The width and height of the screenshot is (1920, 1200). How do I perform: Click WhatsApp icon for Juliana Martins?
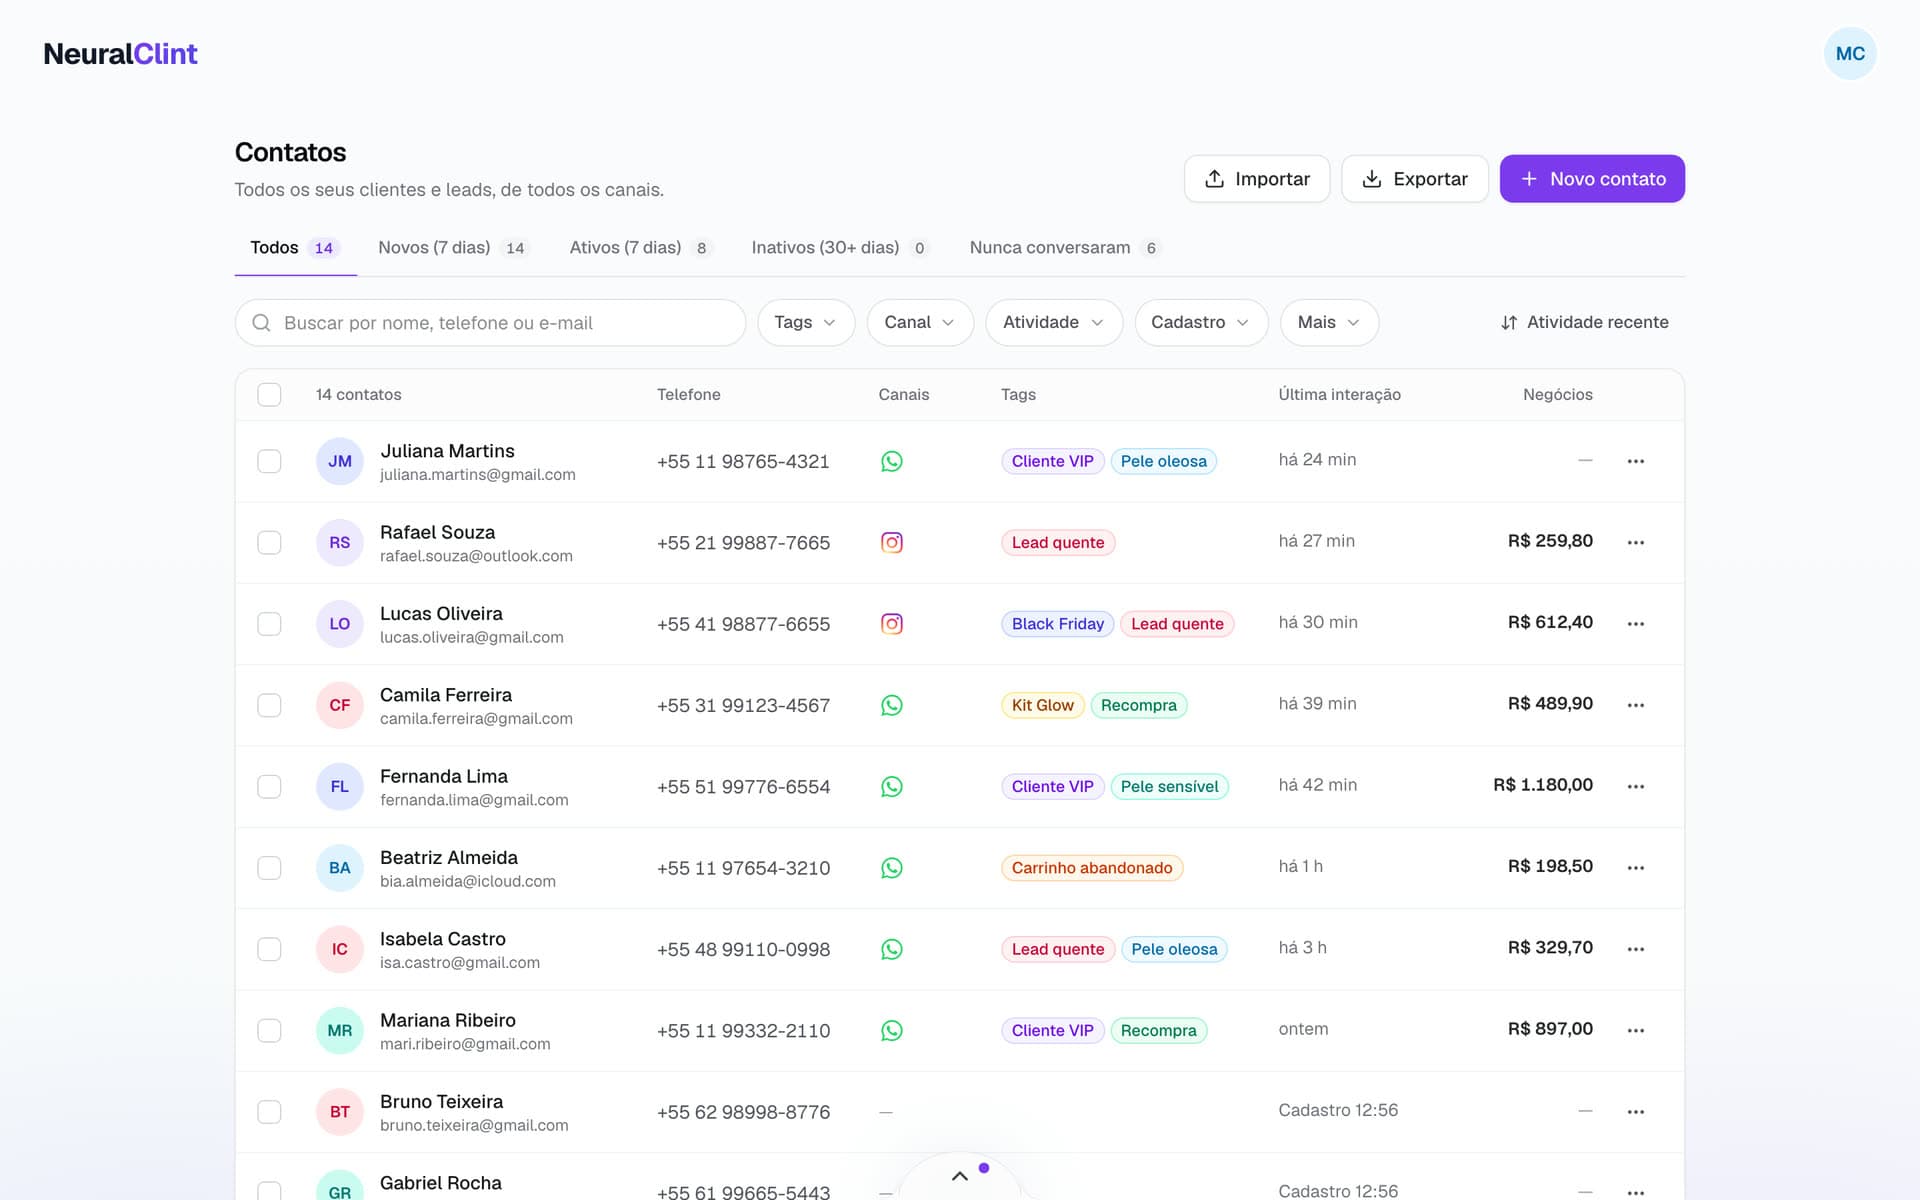pyautogui.click(x=891, y=461)
